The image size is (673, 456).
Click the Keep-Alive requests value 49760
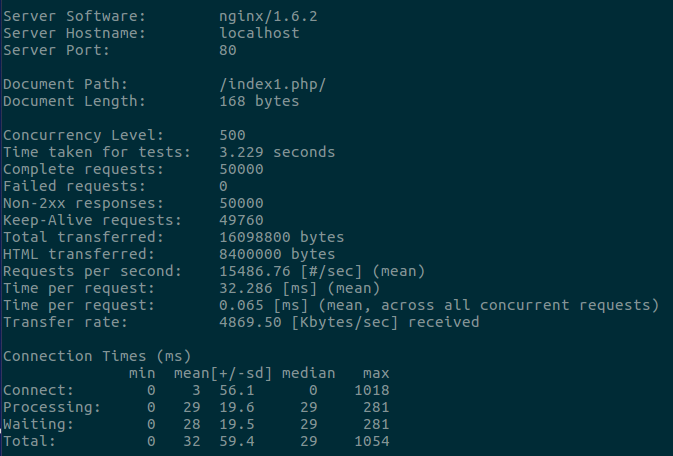tap(241, 220)
